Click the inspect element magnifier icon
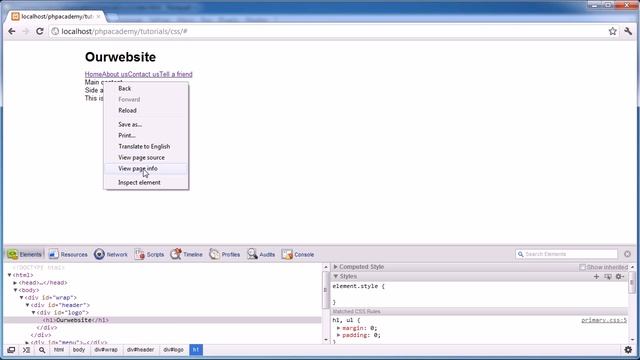The height and width of the screenshot is (360, 640). (42, 350)
